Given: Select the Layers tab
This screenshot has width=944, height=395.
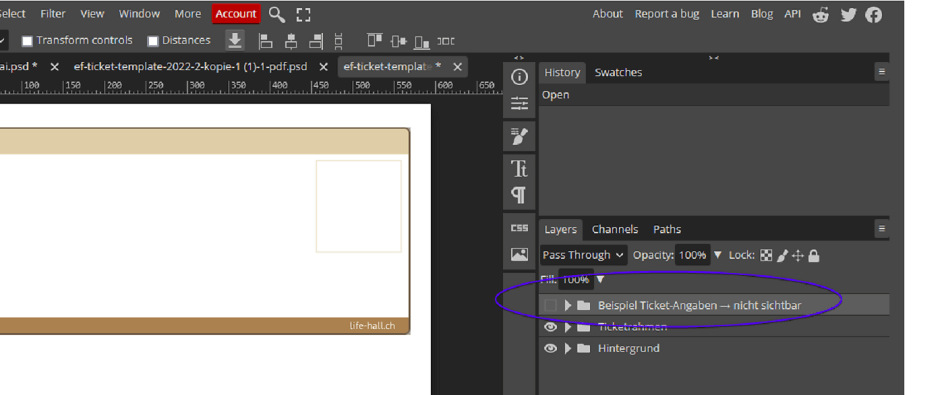Looking at the screenshot, I should 560,229.
